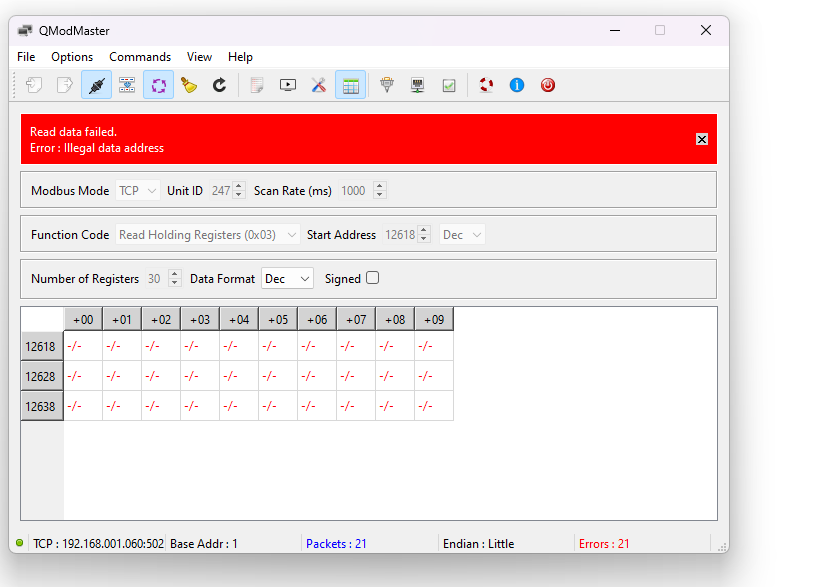The width and height of the screenshot is (833, 587).
Task: Clear the table with the broom icon
Action: pos(189,85)
